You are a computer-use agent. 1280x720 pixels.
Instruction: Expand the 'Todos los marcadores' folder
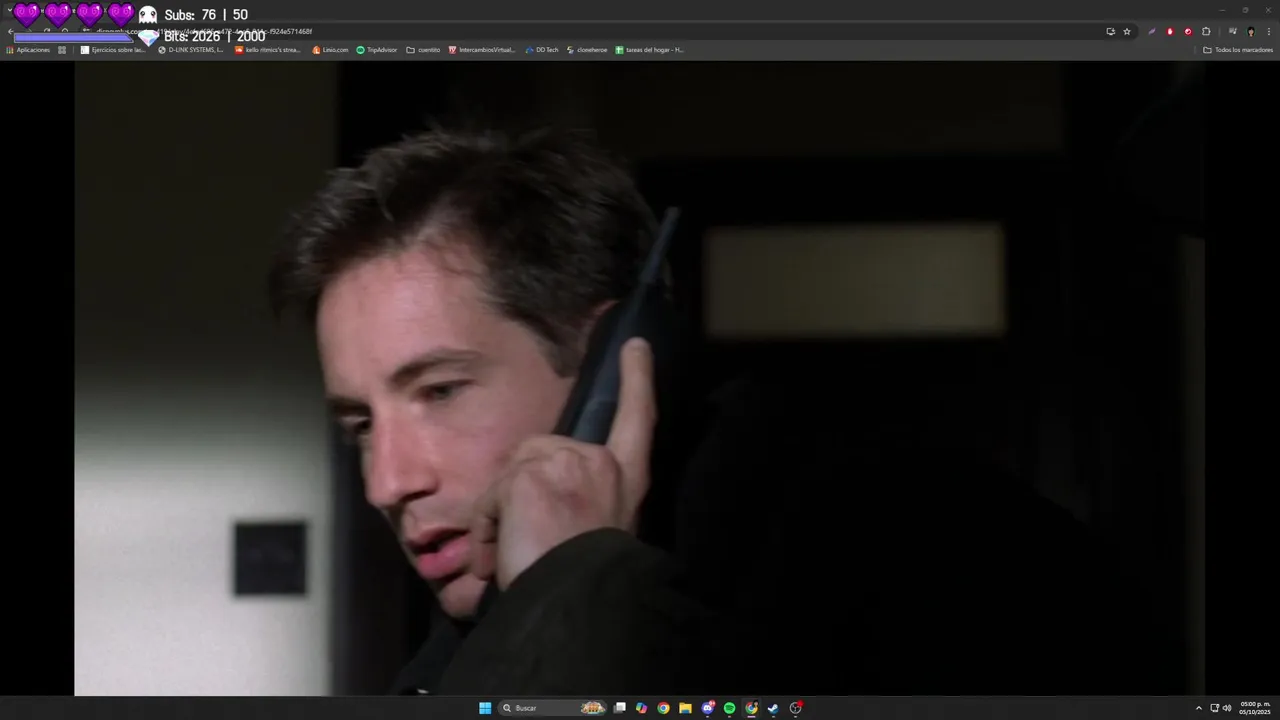tap(1238, 50)
